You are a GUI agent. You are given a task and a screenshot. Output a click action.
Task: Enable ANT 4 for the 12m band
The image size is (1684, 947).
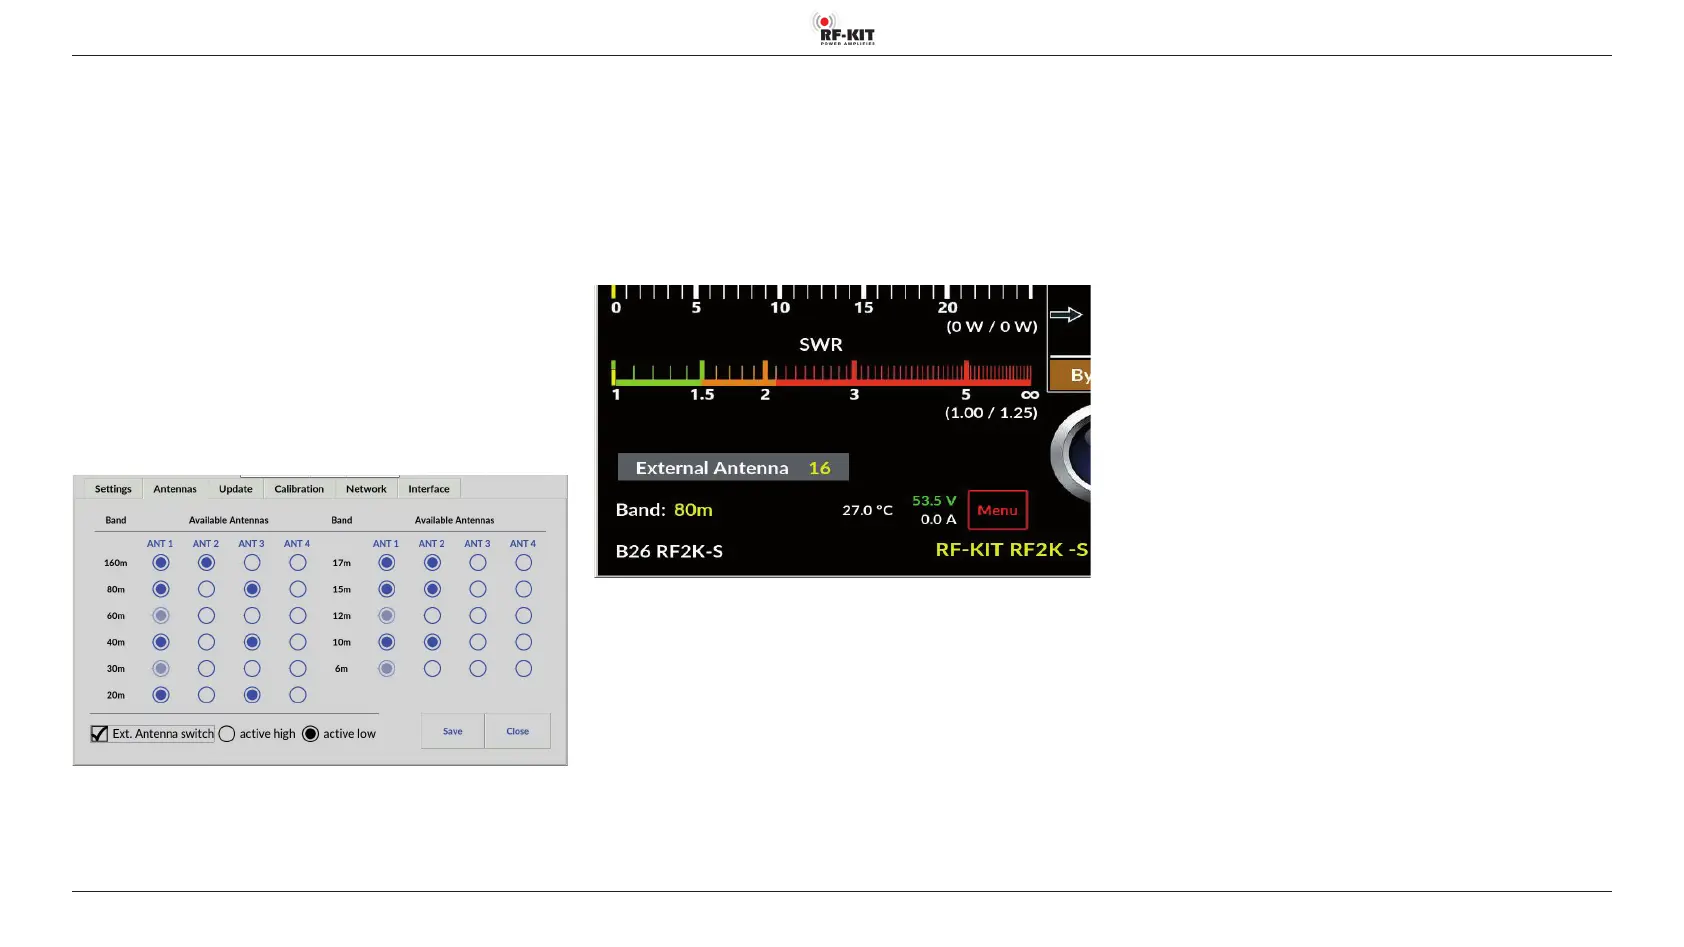point(524,616)
